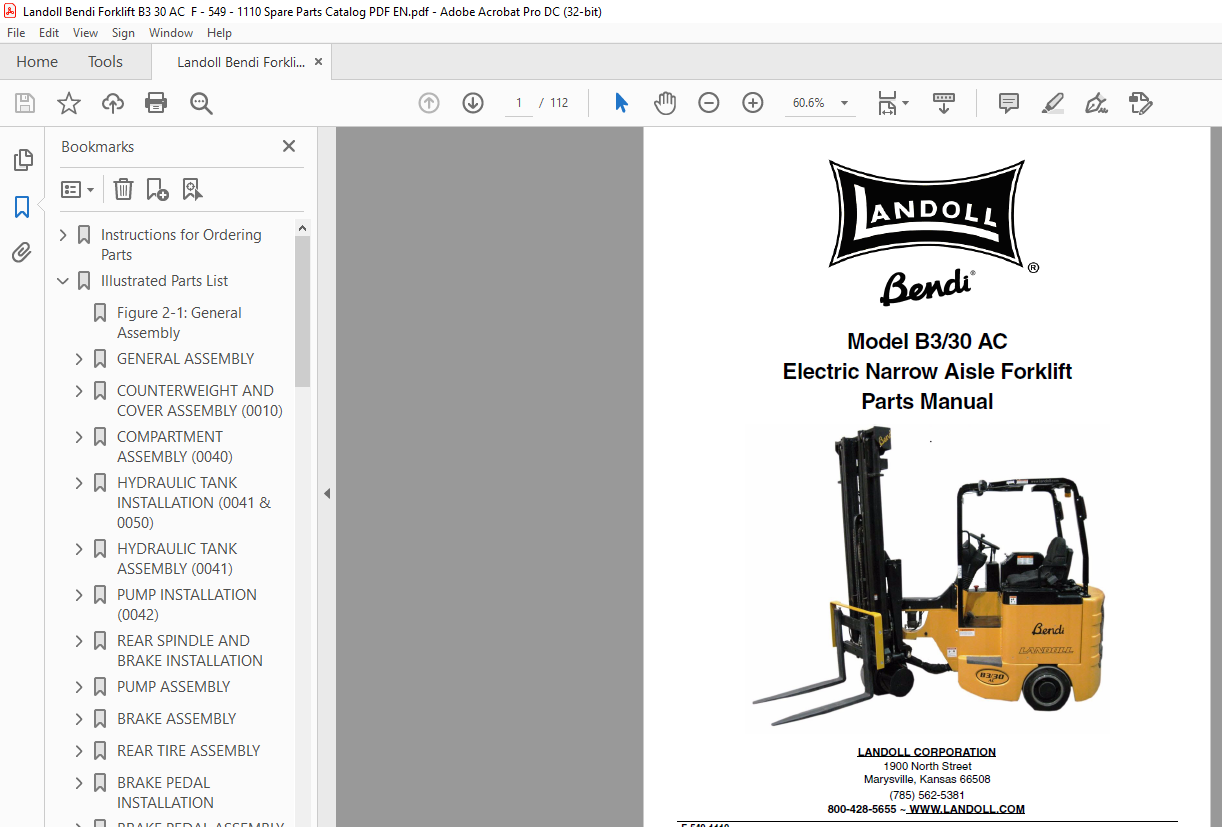The image size is (1222, 827).
Task: Close the Bookmarks panel
Action: click(x=289, y=146)
